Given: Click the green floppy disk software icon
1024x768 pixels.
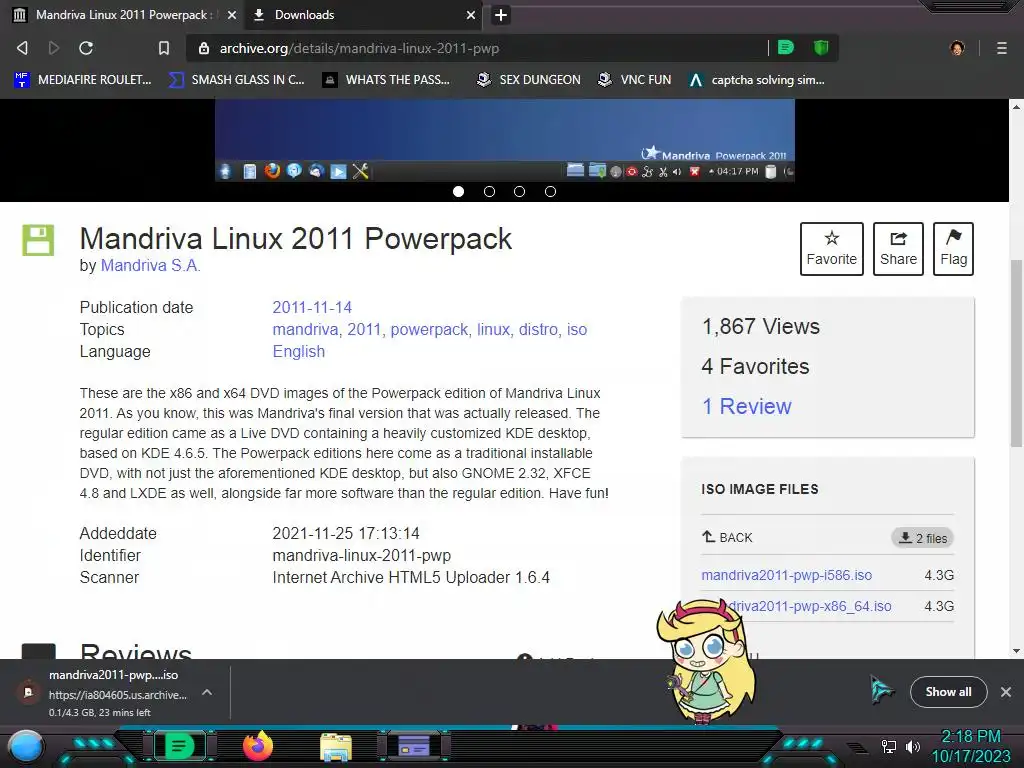Looking at the screenshot, I should tap(39, 240).
